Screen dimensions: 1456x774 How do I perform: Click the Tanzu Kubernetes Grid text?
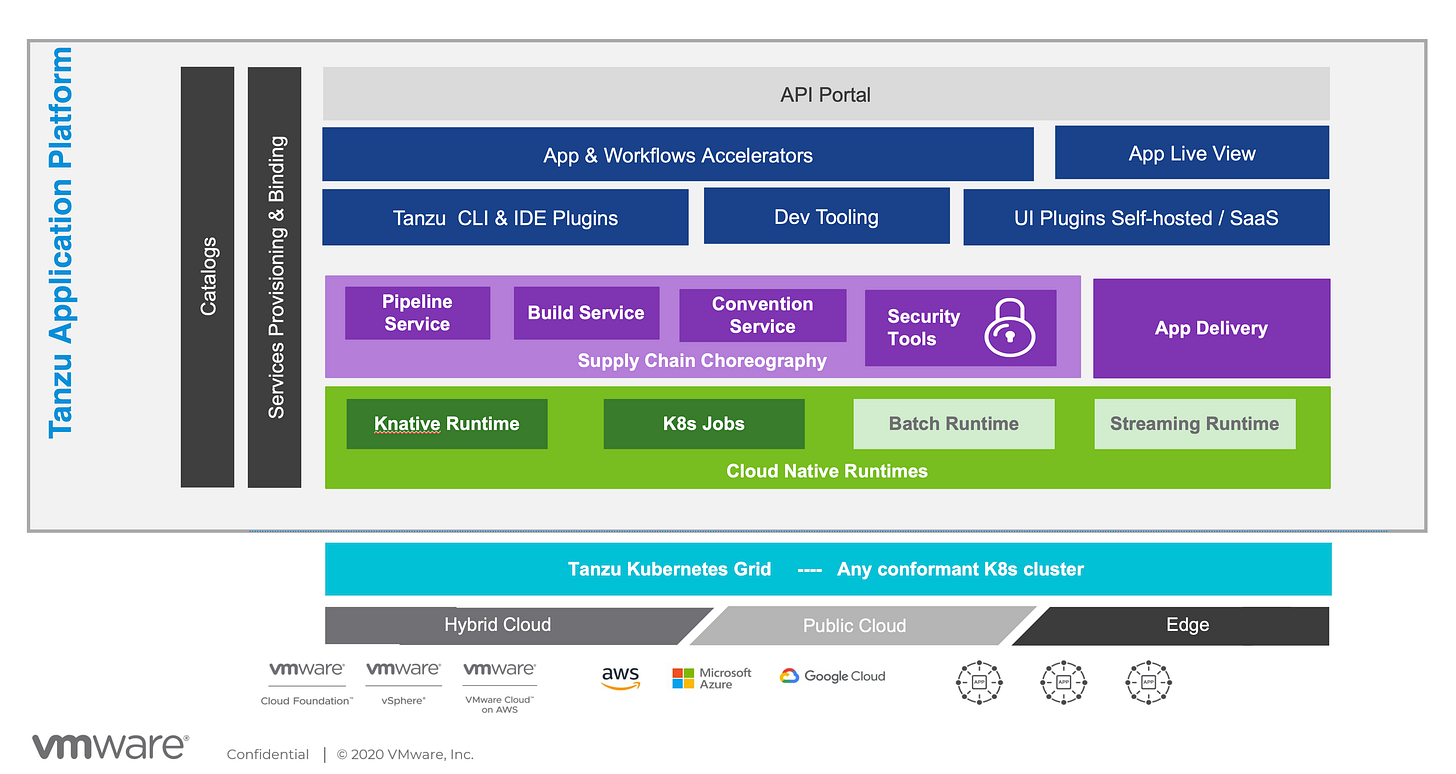[669, 569]
